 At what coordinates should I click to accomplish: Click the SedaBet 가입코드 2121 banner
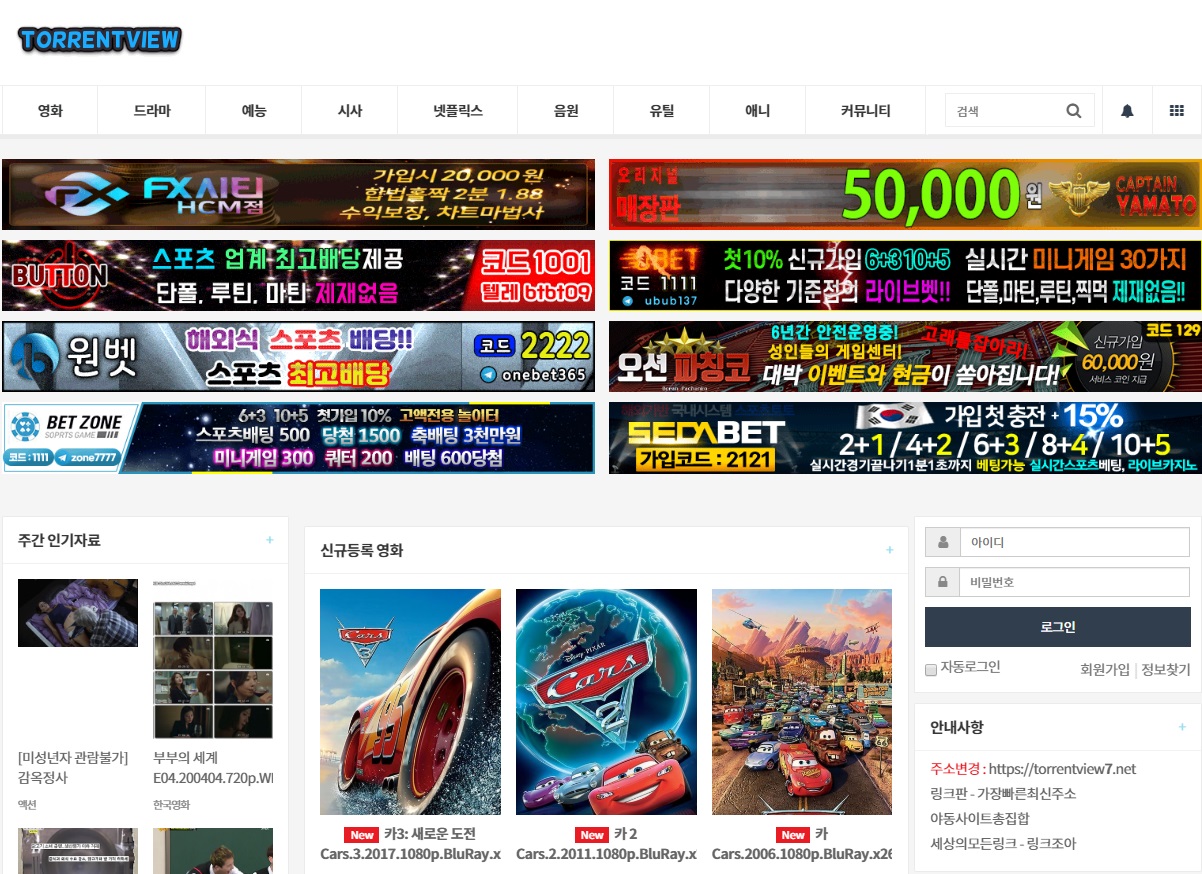905,438
